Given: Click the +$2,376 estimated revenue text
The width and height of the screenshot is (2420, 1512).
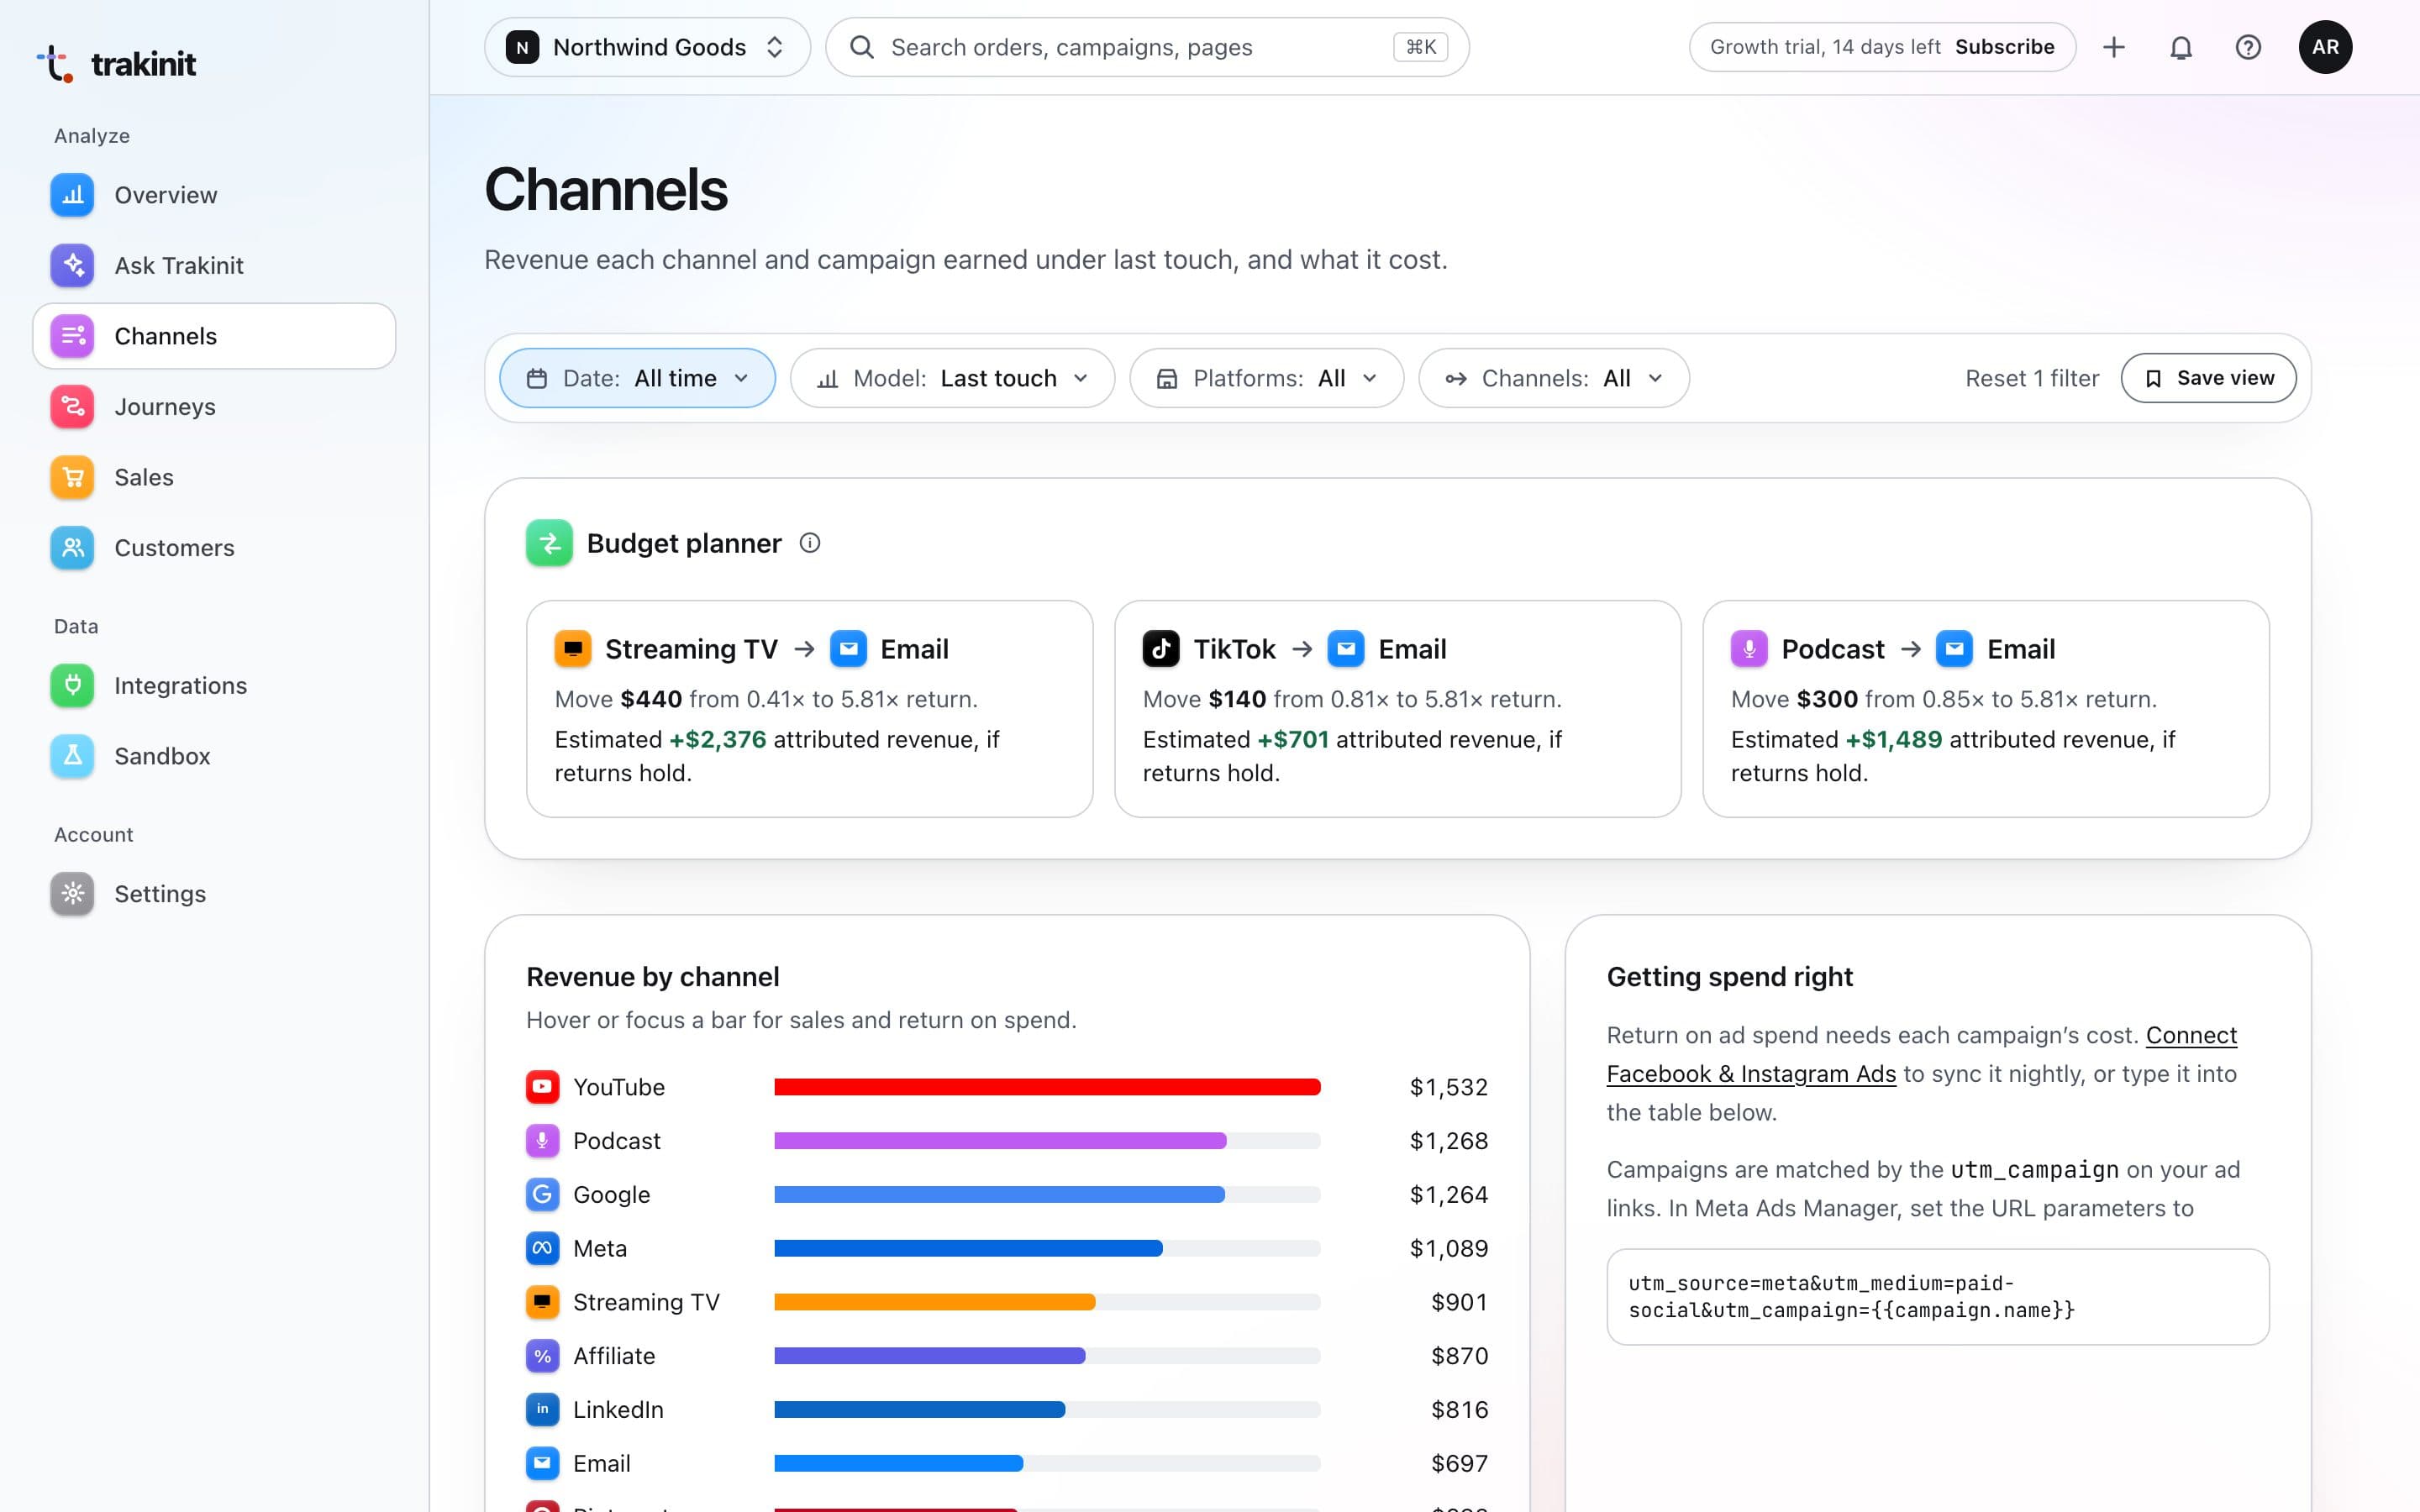Looking at the screenshot, I should tap(717, 739).
